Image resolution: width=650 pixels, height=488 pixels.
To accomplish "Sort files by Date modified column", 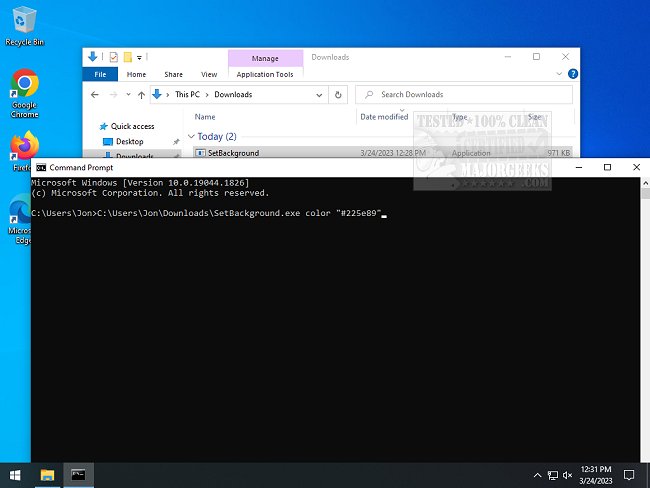I will pyautogui.click(x=384, y=117).
